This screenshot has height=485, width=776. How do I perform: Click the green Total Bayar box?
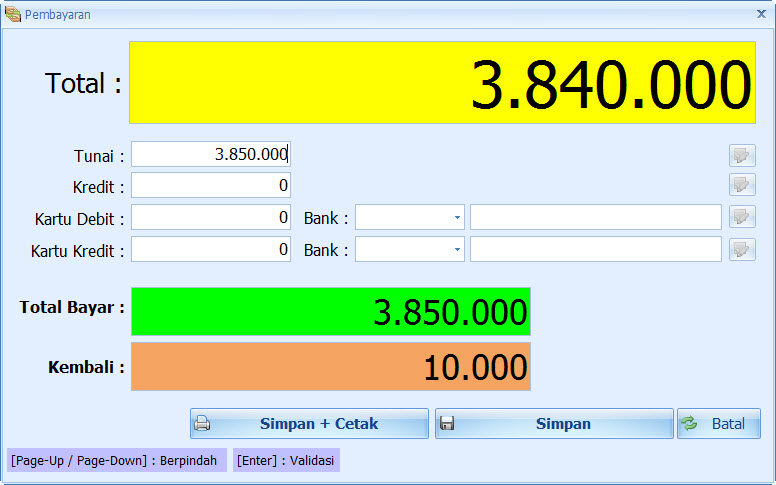(331, 311)
